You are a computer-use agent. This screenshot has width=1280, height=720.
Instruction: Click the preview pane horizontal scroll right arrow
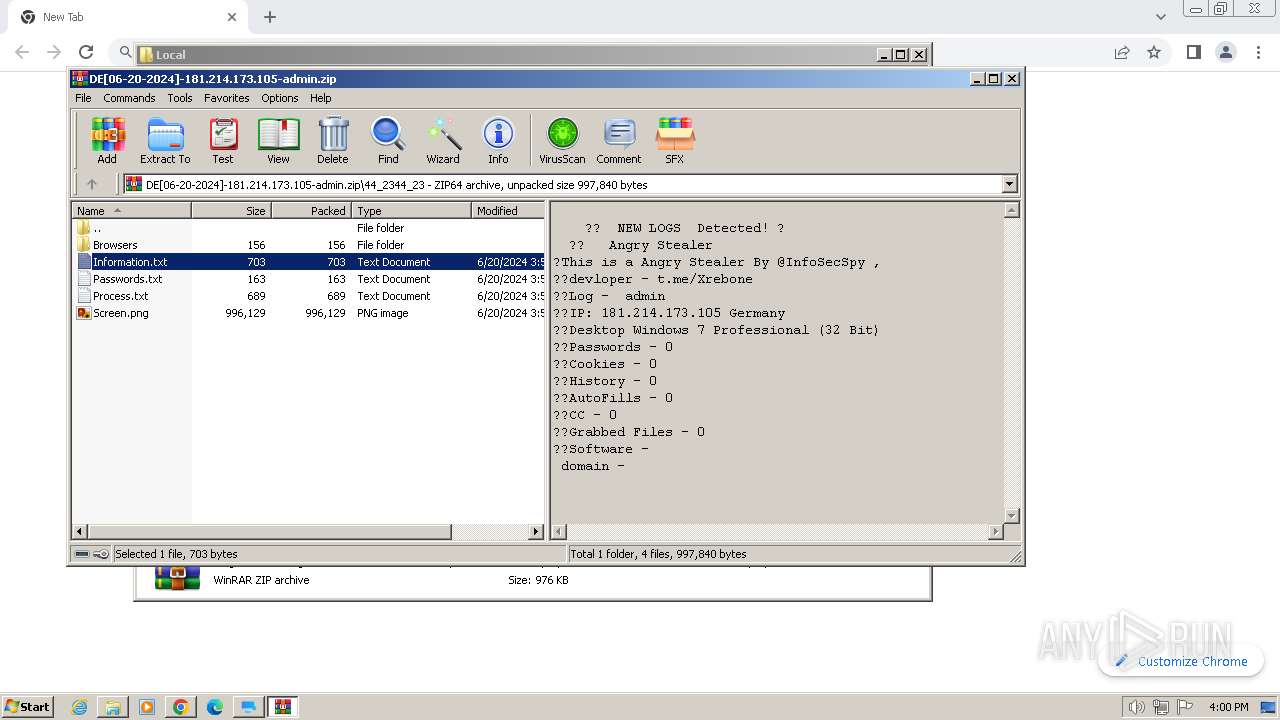coord(995,532)
